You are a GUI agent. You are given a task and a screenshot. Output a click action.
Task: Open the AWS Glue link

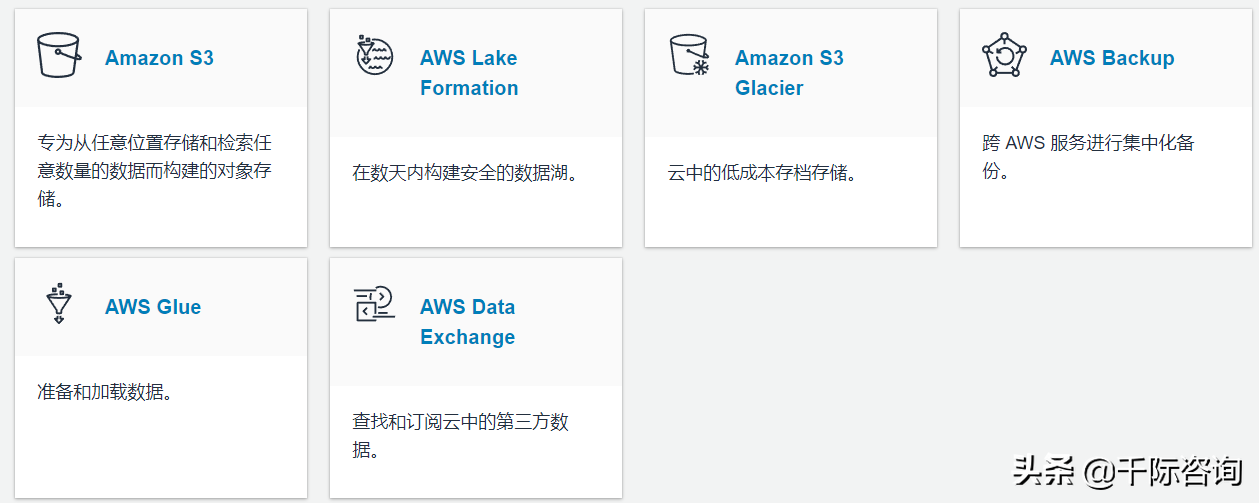click(153, 307)
